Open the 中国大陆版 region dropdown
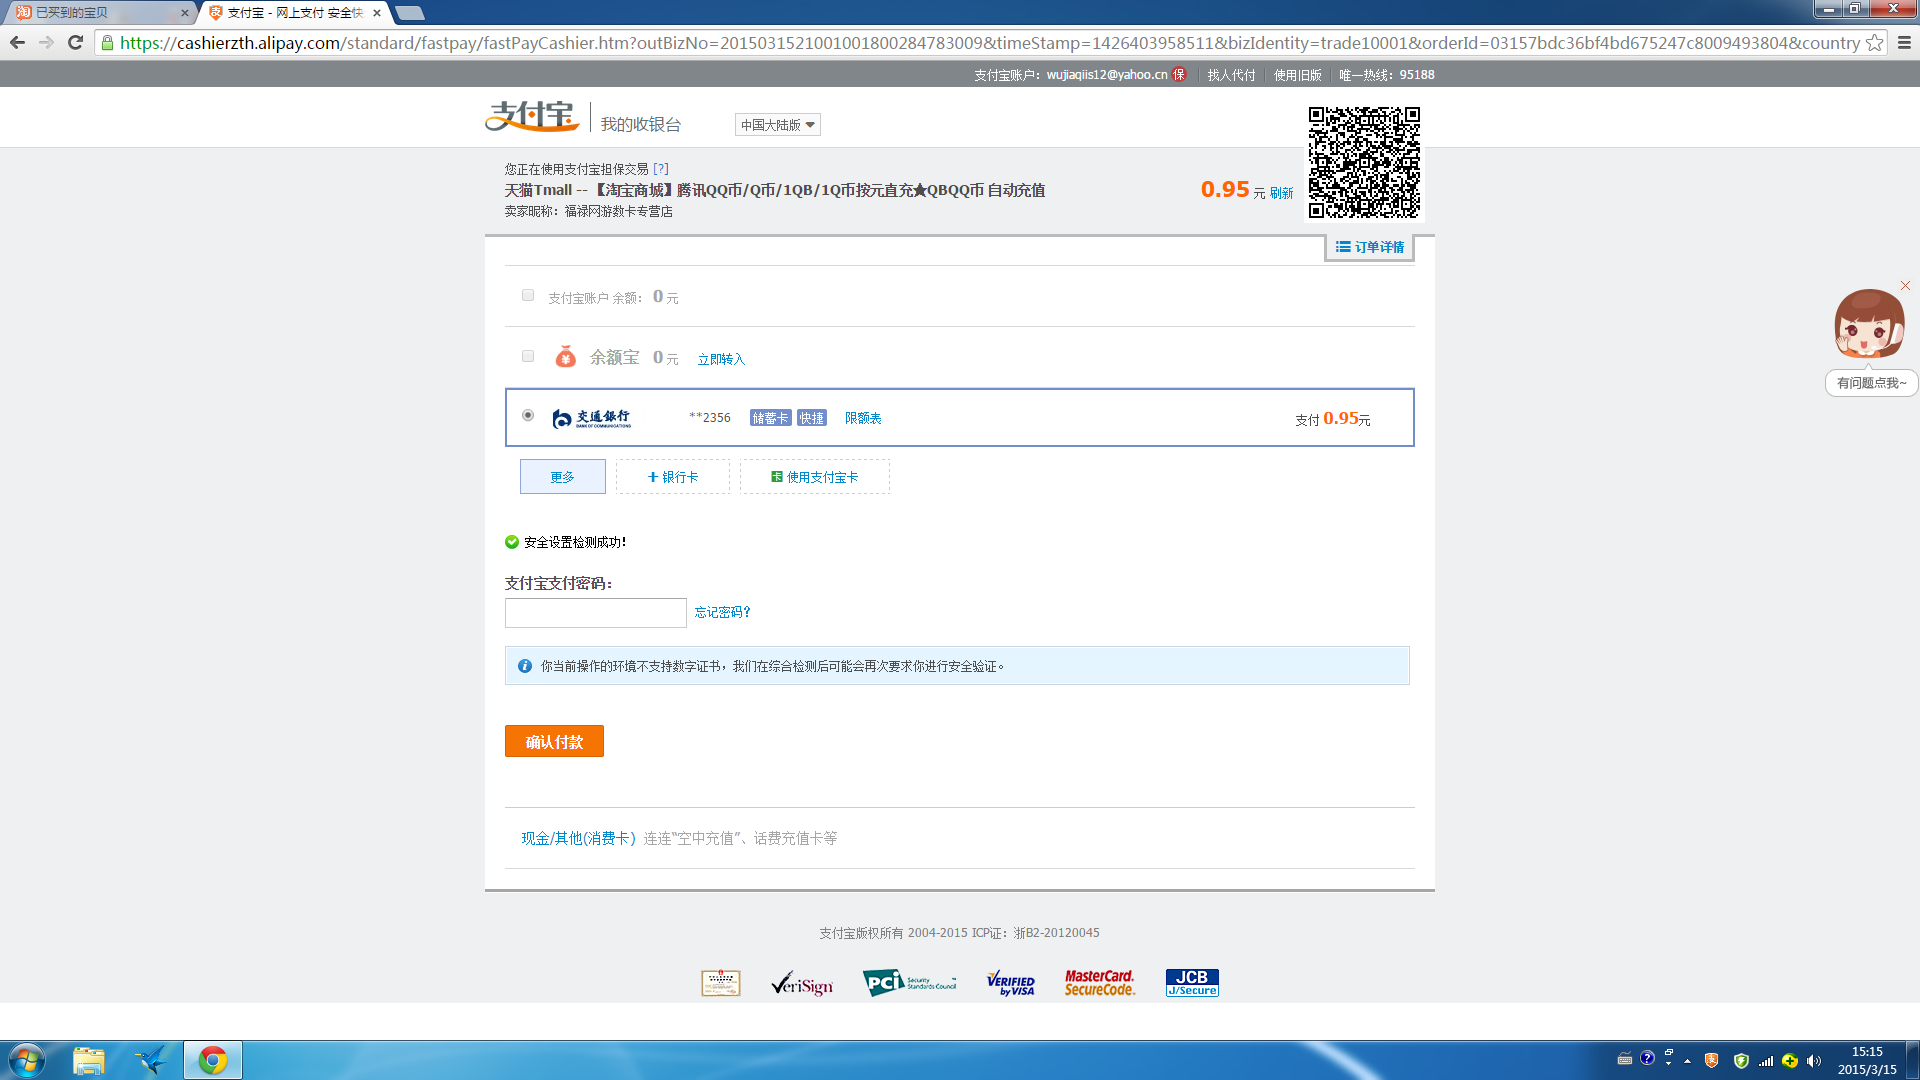This screenshot has width=1920, height=1080. click(777, 124)
